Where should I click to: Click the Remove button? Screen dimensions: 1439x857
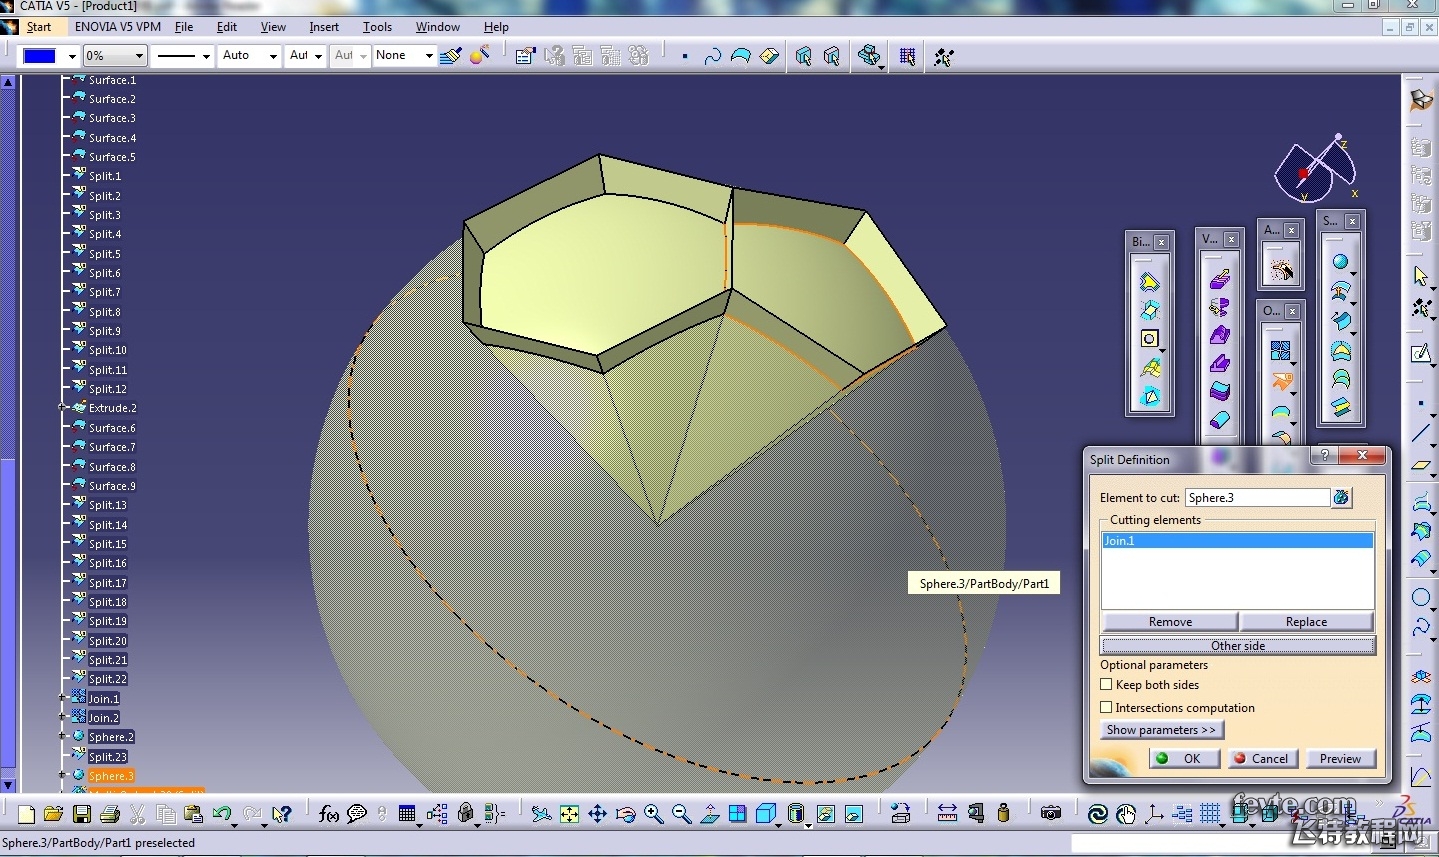coord(1170,621)
